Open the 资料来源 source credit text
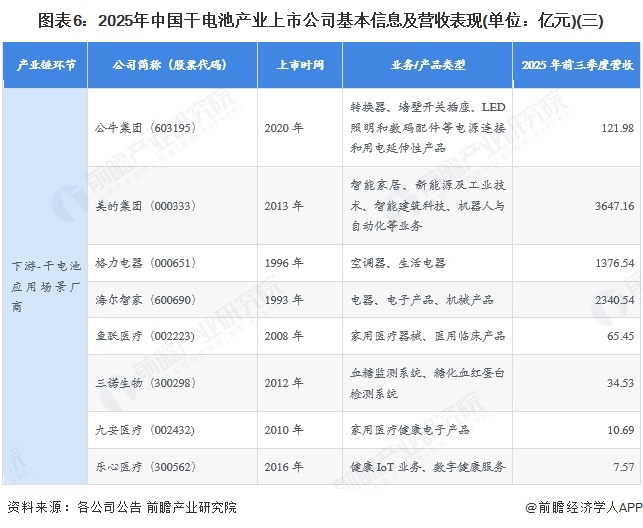The width and height of the screenshot is (643, 528). pos(121,508)
